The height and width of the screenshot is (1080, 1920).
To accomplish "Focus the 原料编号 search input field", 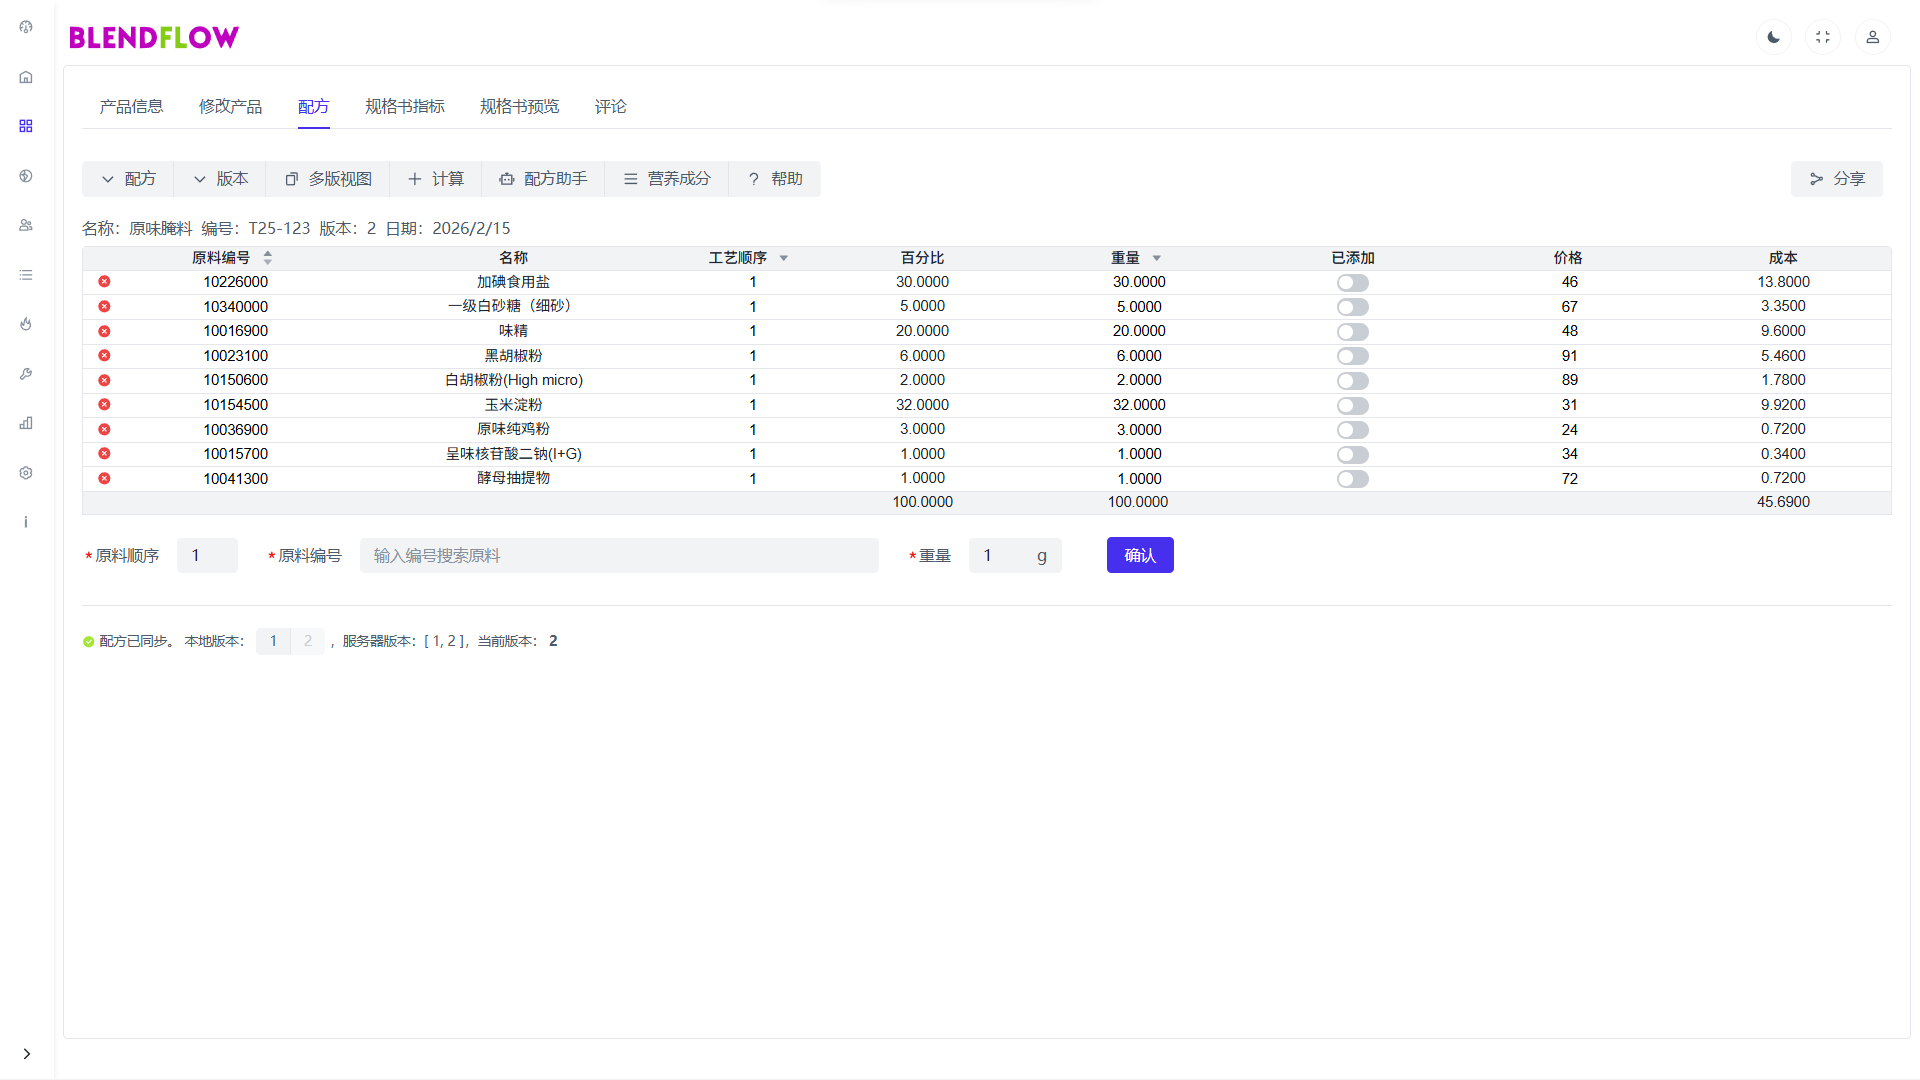I will pyautogui.click(x=618, y=556).
